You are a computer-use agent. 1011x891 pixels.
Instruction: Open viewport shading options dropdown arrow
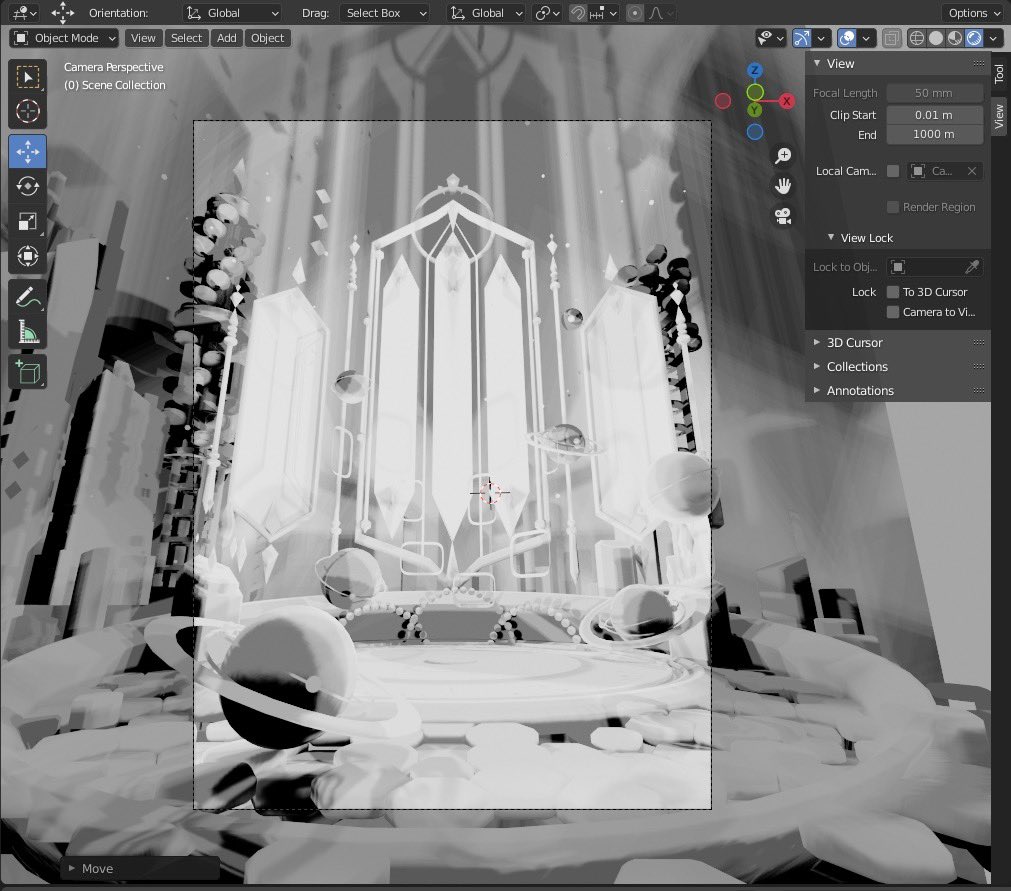tap(994, 38)
